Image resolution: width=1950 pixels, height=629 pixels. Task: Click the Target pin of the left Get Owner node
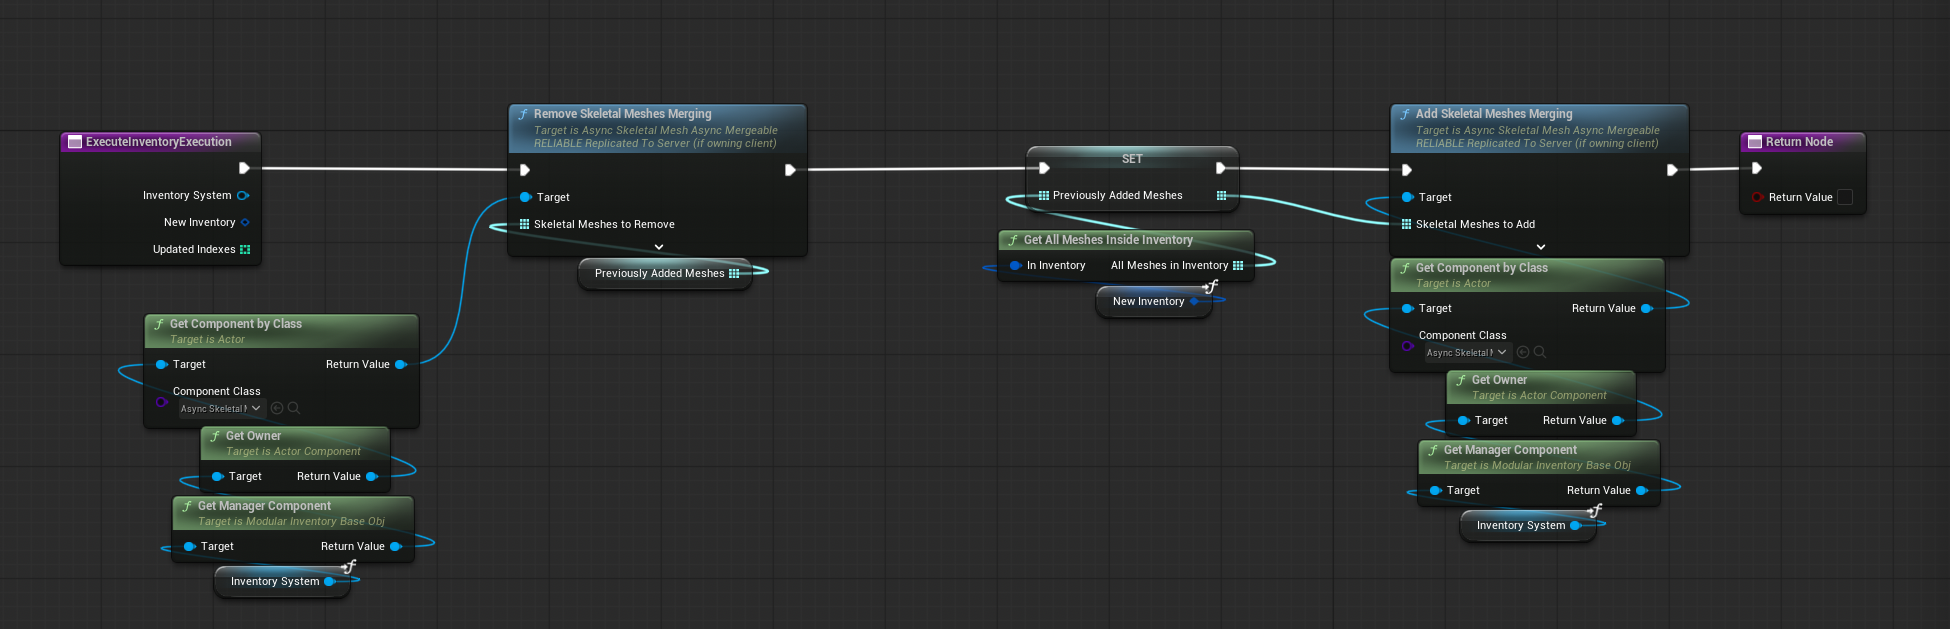point(217,476)
